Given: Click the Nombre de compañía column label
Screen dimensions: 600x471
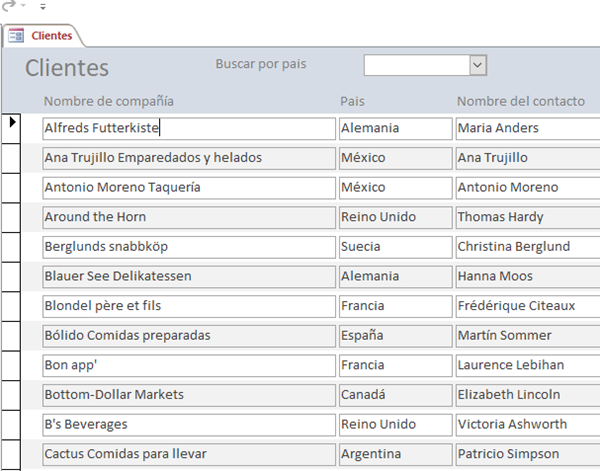Looking at the screenshot, I should (109, 101).
